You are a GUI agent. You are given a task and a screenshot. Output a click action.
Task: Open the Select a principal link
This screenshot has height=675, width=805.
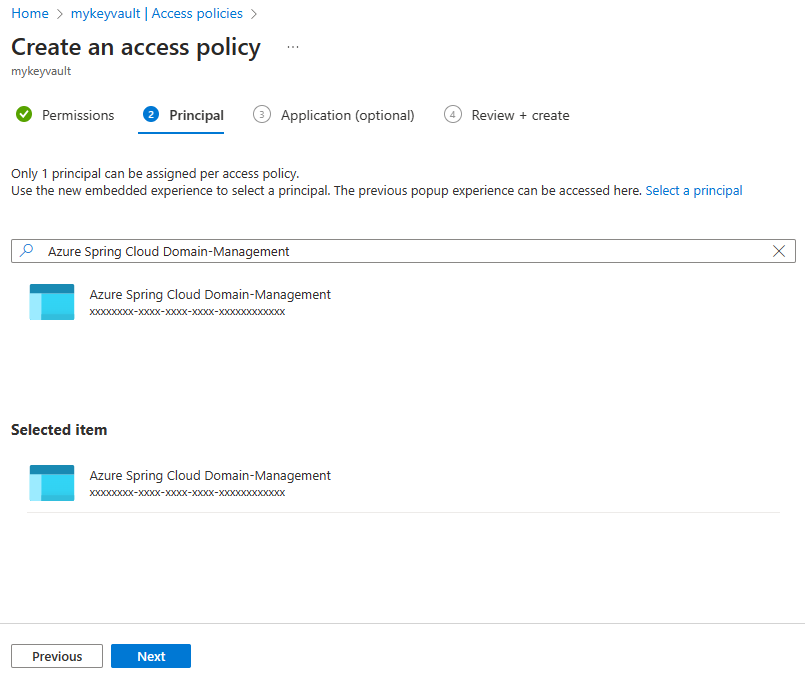click(693, 190)
